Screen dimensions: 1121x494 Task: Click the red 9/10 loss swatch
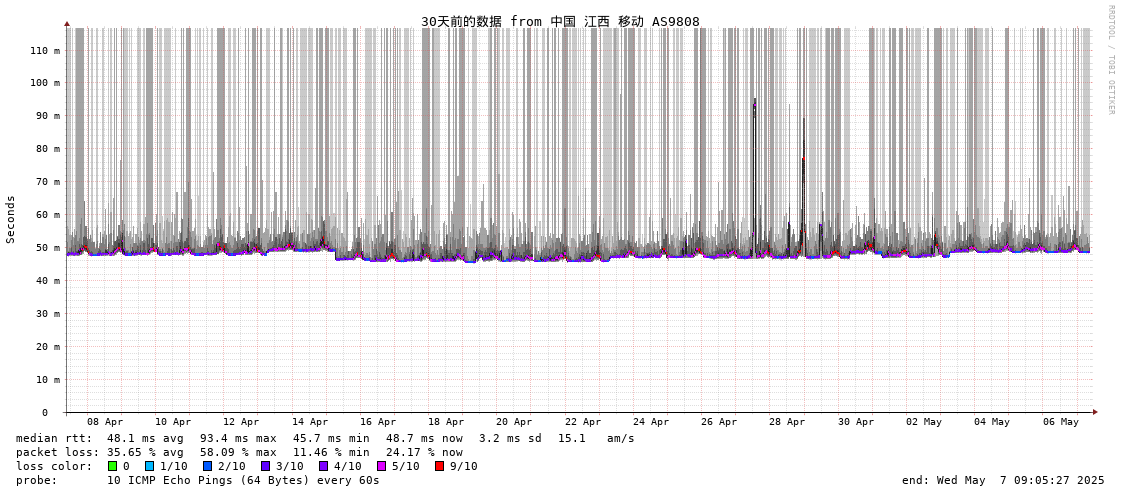point(439,466)
